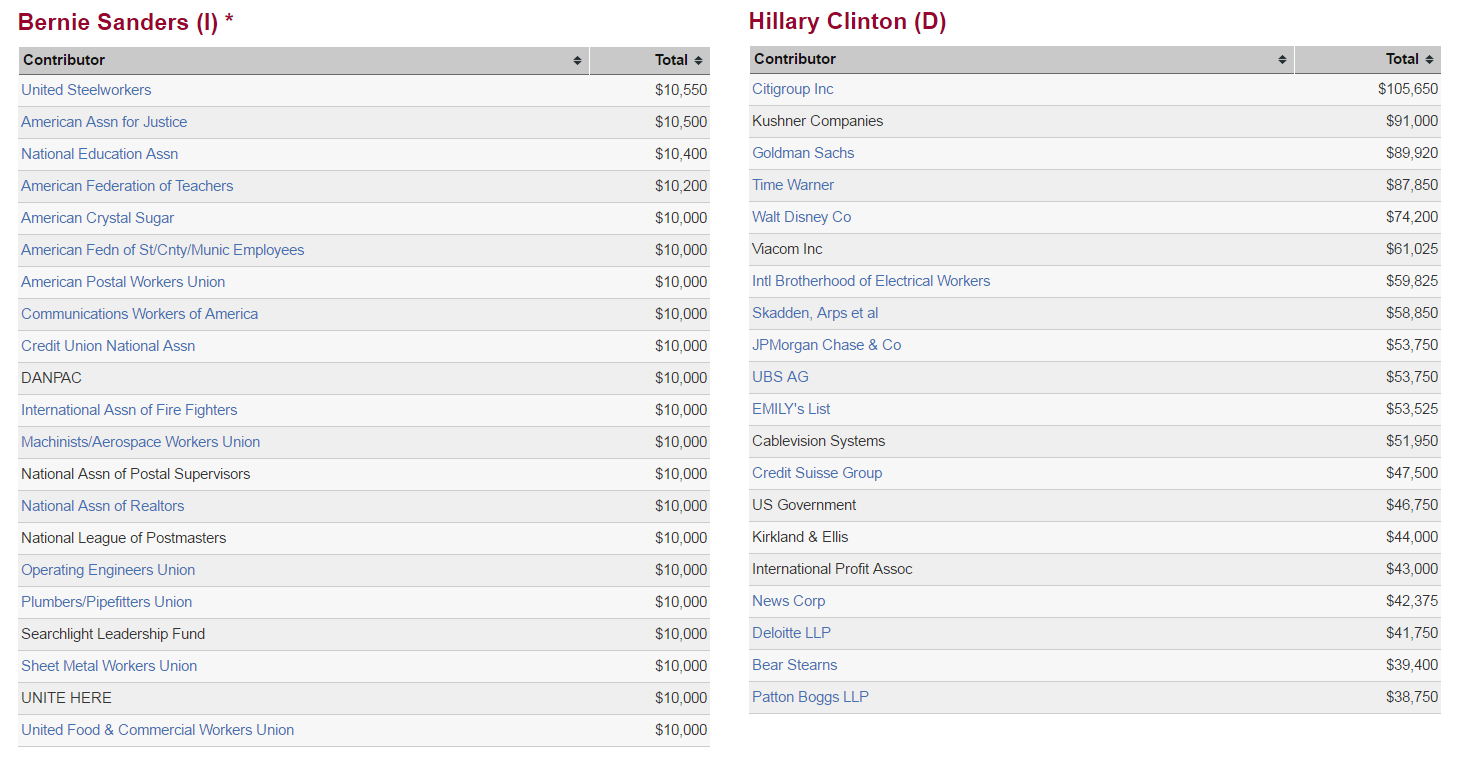Open Intl Brotherhood of Electrical Workers link
Viewport: 1462px width, 775px height.
click(x=871, y=281)
